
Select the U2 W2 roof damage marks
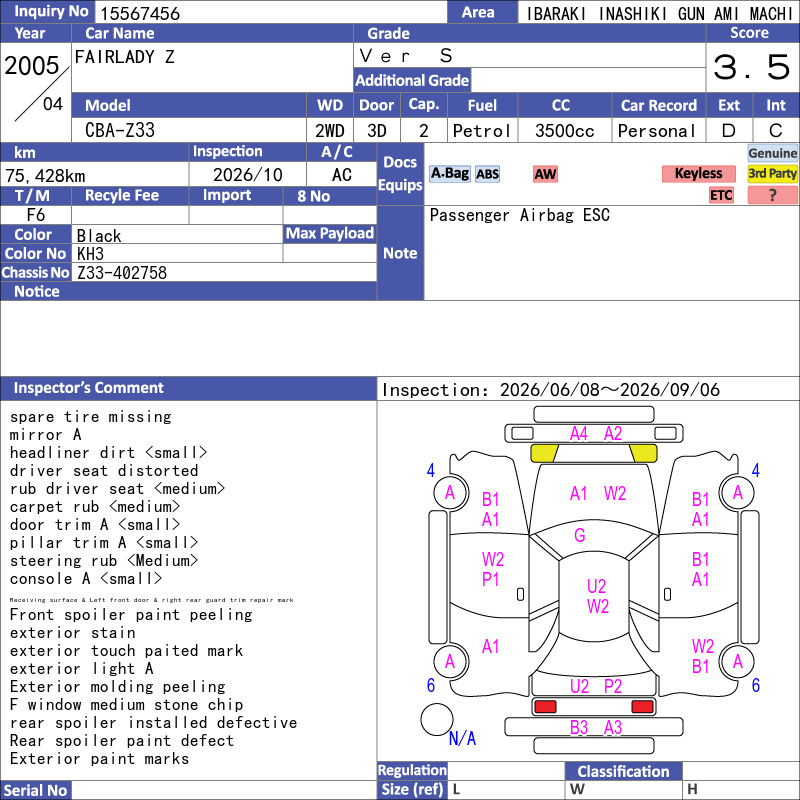(x=597, y=596)
